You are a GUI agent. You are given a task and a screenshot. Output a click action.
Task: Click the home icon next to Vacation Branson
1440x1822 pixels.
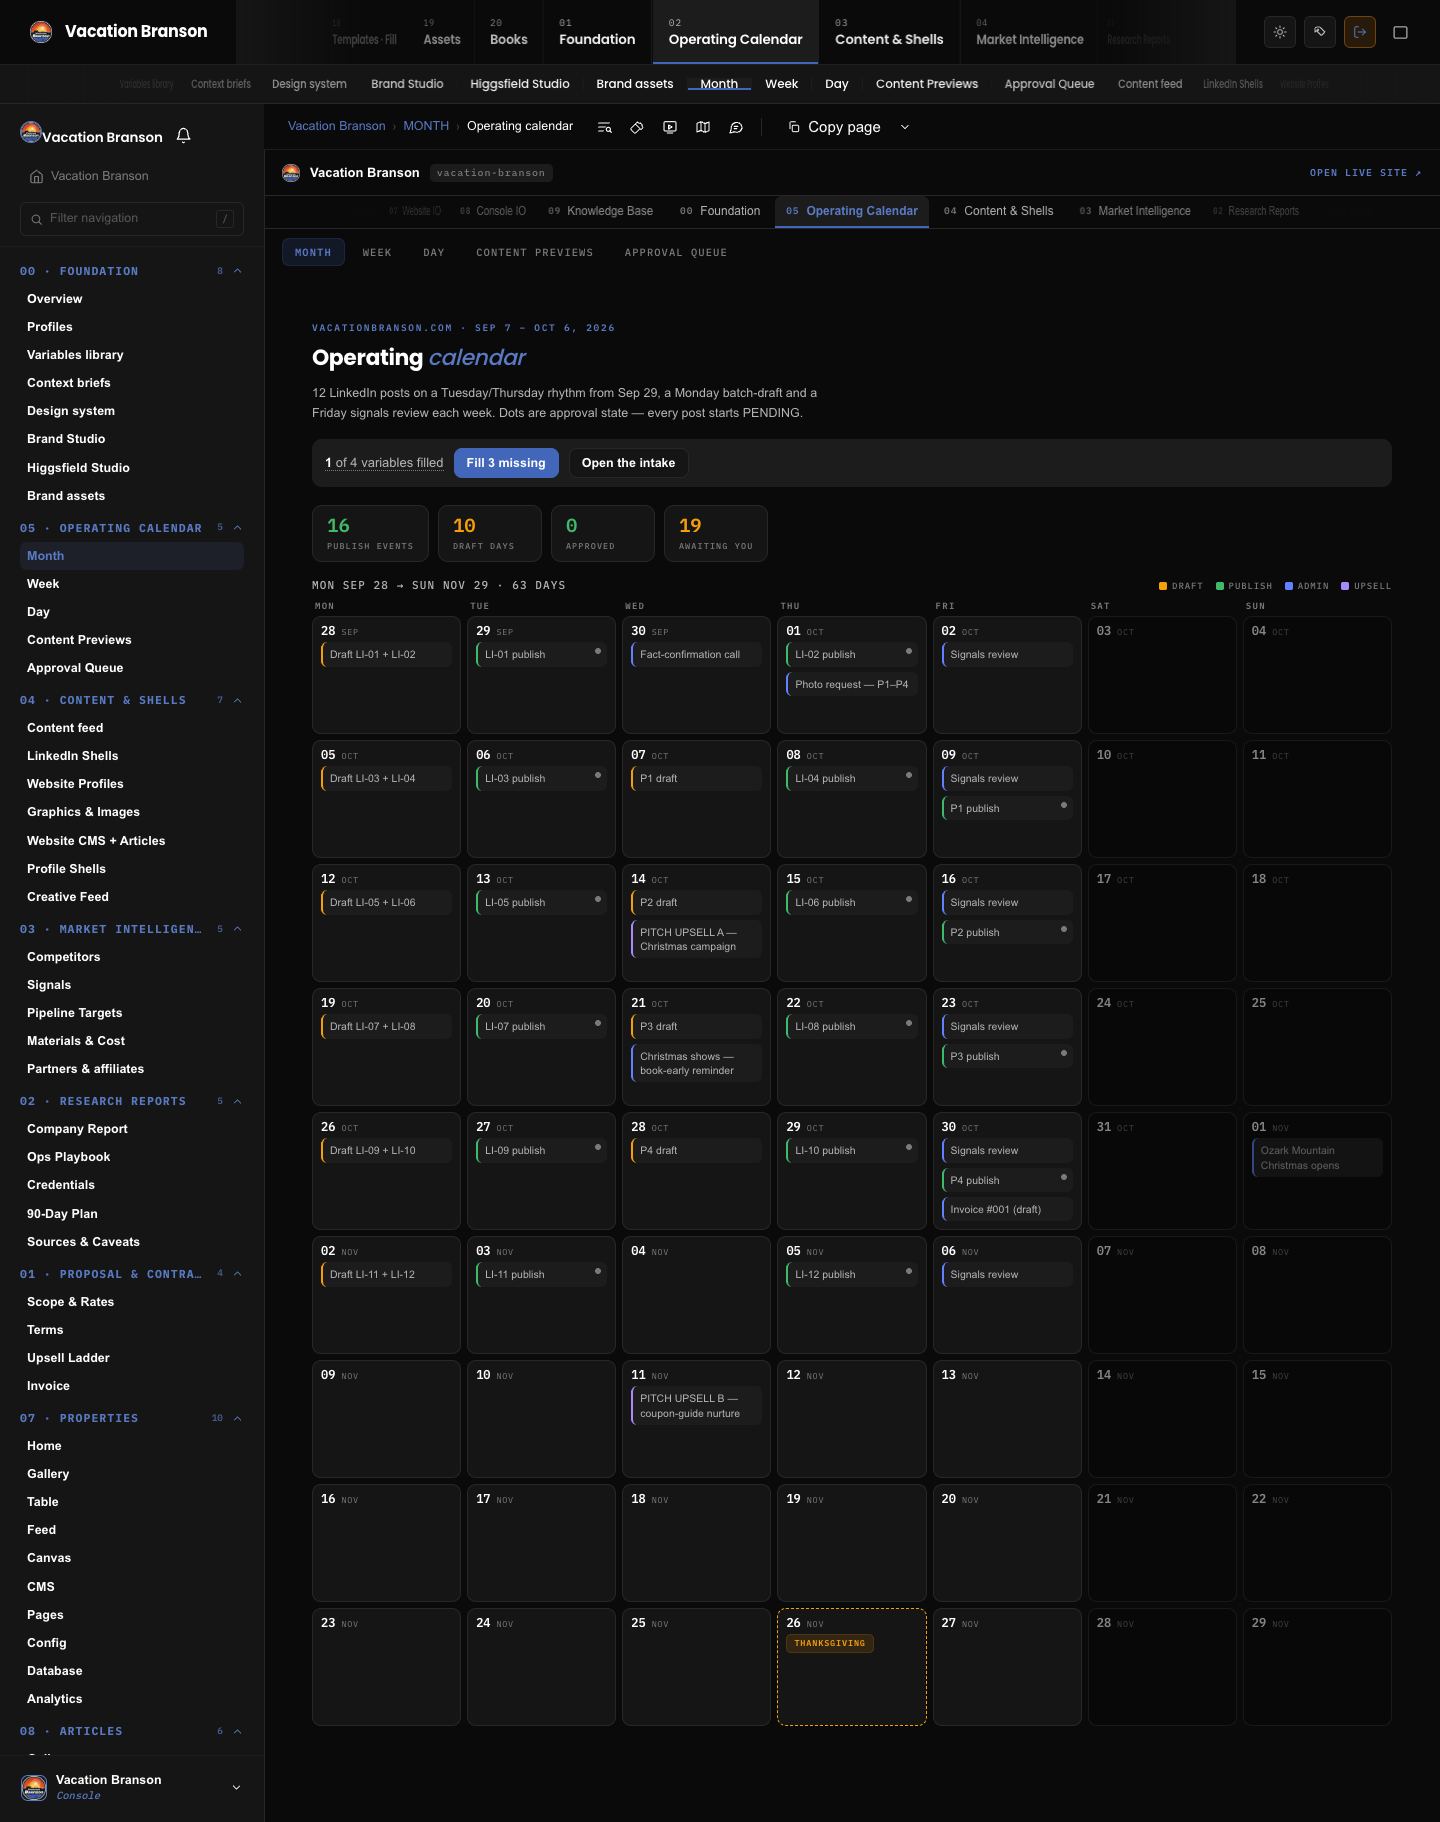[x=37, y=176]
